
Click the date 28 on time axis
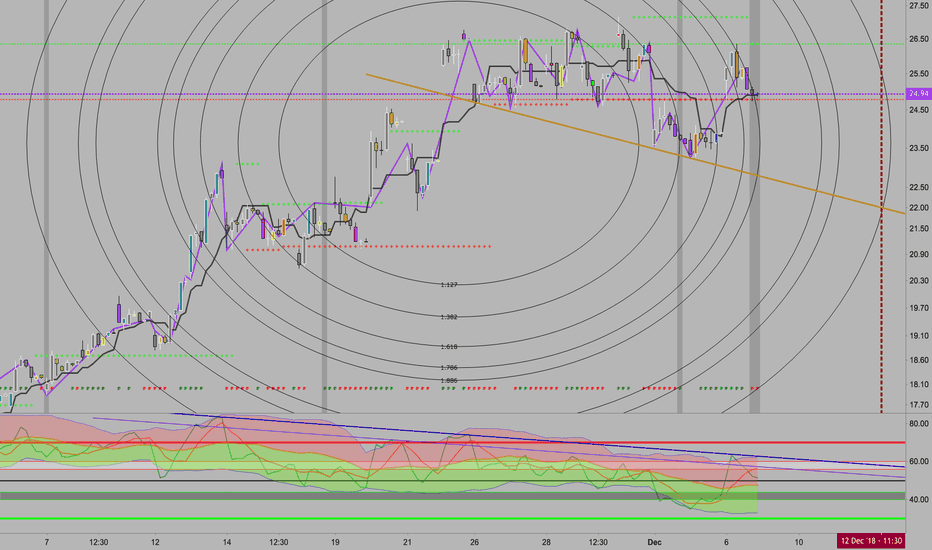pos(546,542)
